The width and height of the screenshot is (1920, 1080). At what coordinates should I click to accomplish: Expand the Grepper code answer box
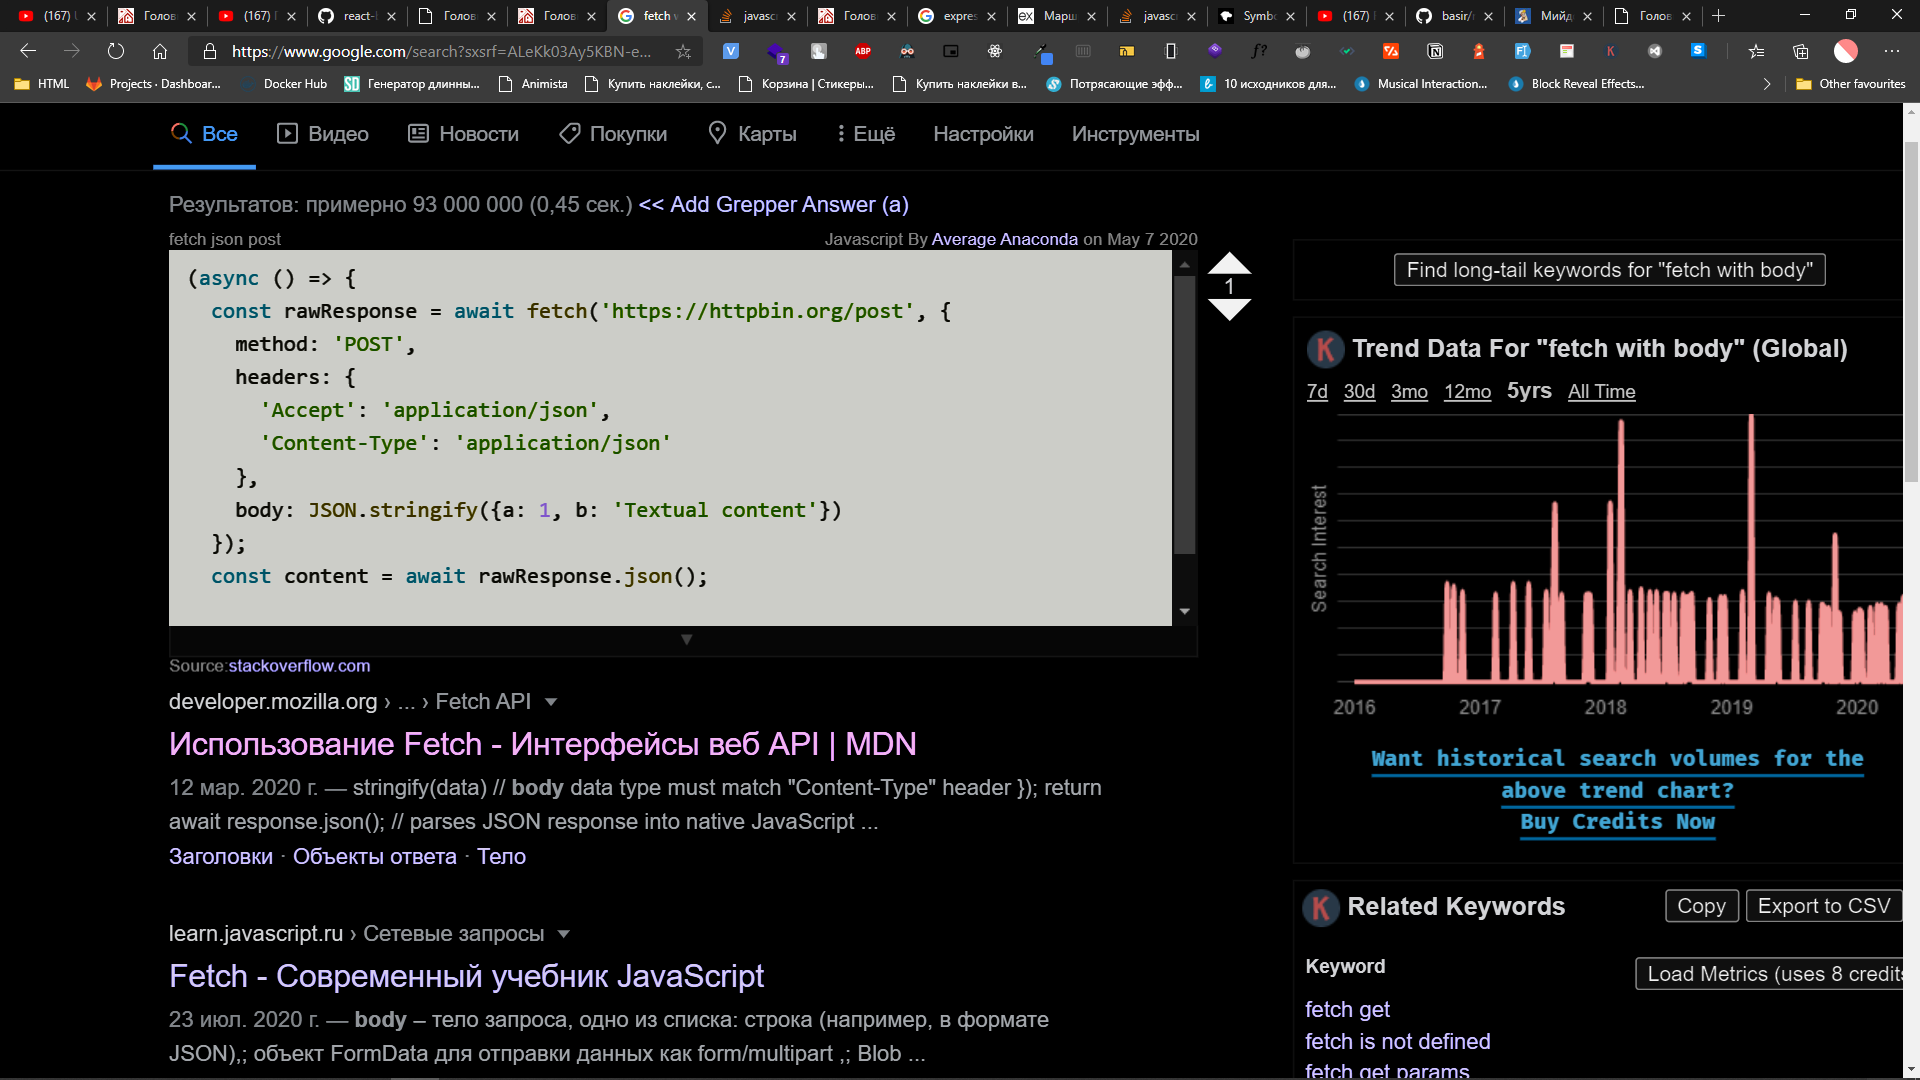tap(686, 640)
